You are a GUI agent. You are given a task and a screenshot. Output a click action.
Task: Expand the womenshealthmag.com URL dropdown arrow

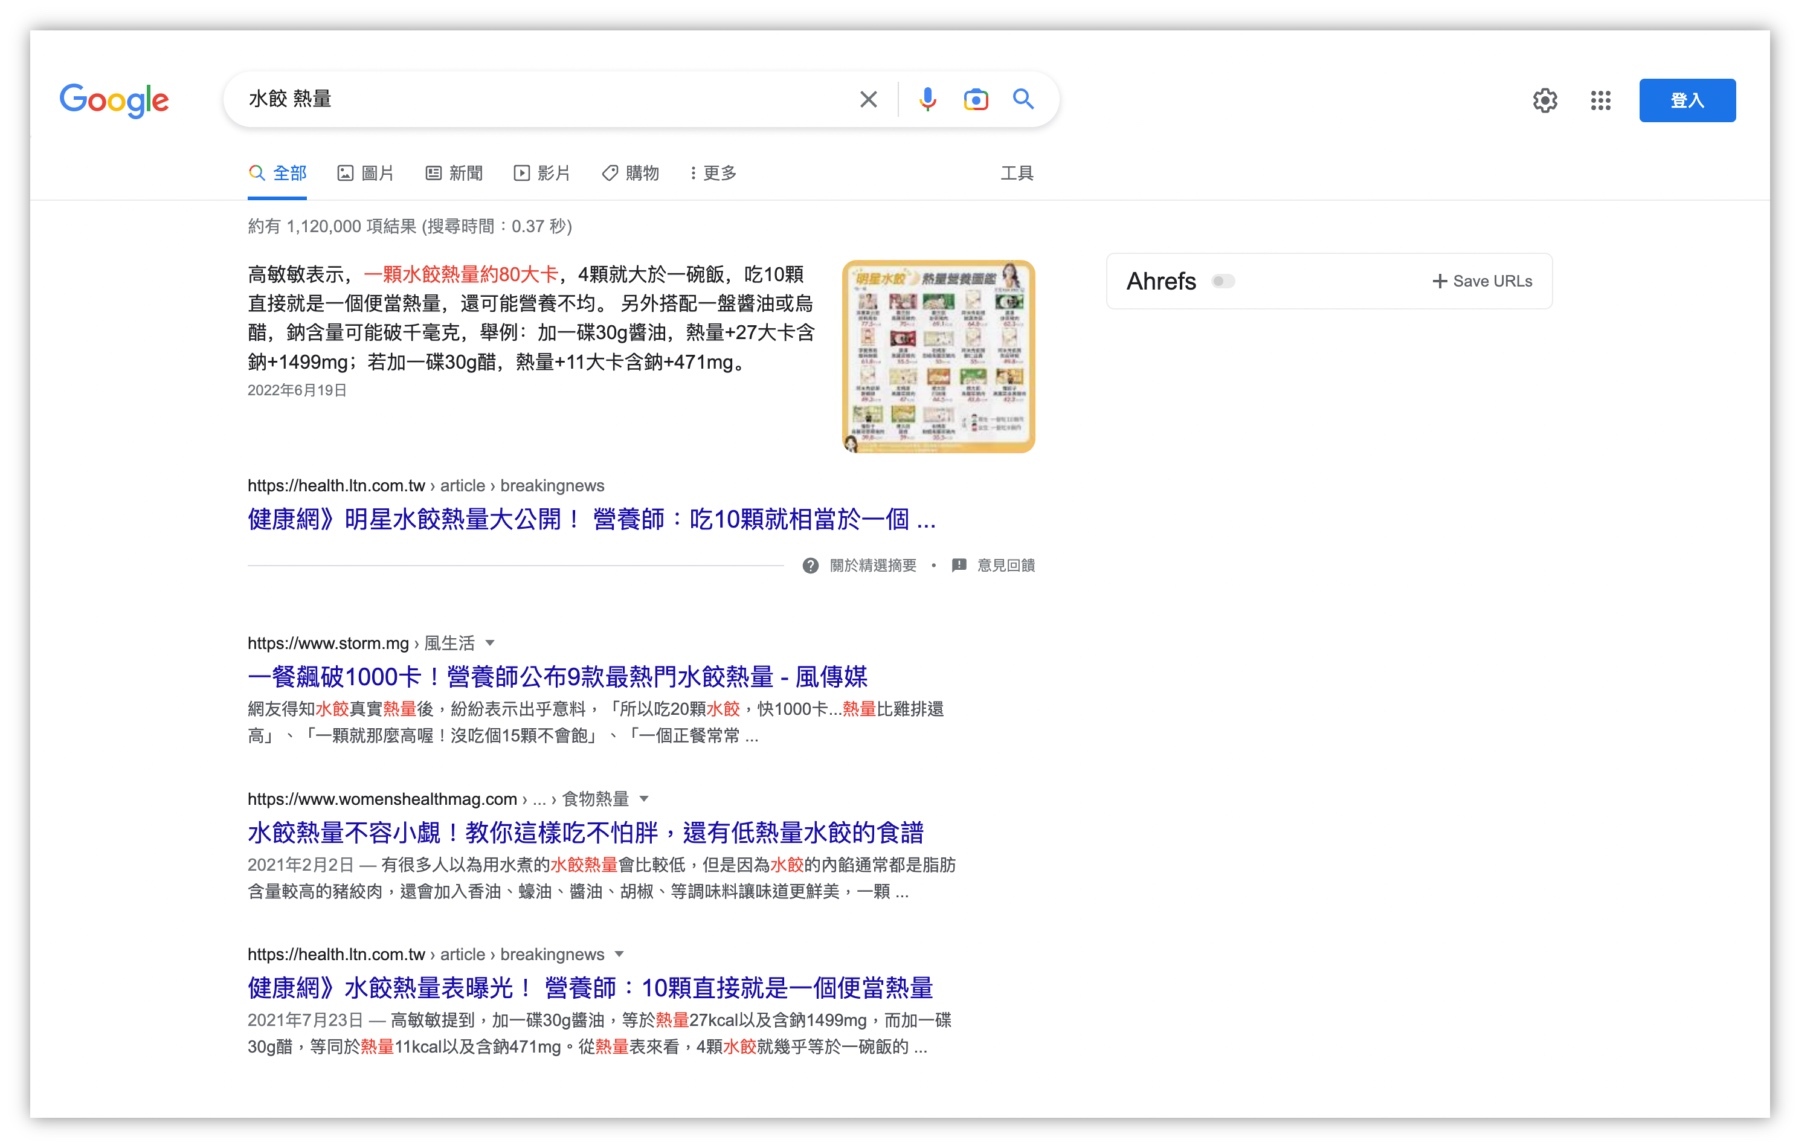coord(644,798)
